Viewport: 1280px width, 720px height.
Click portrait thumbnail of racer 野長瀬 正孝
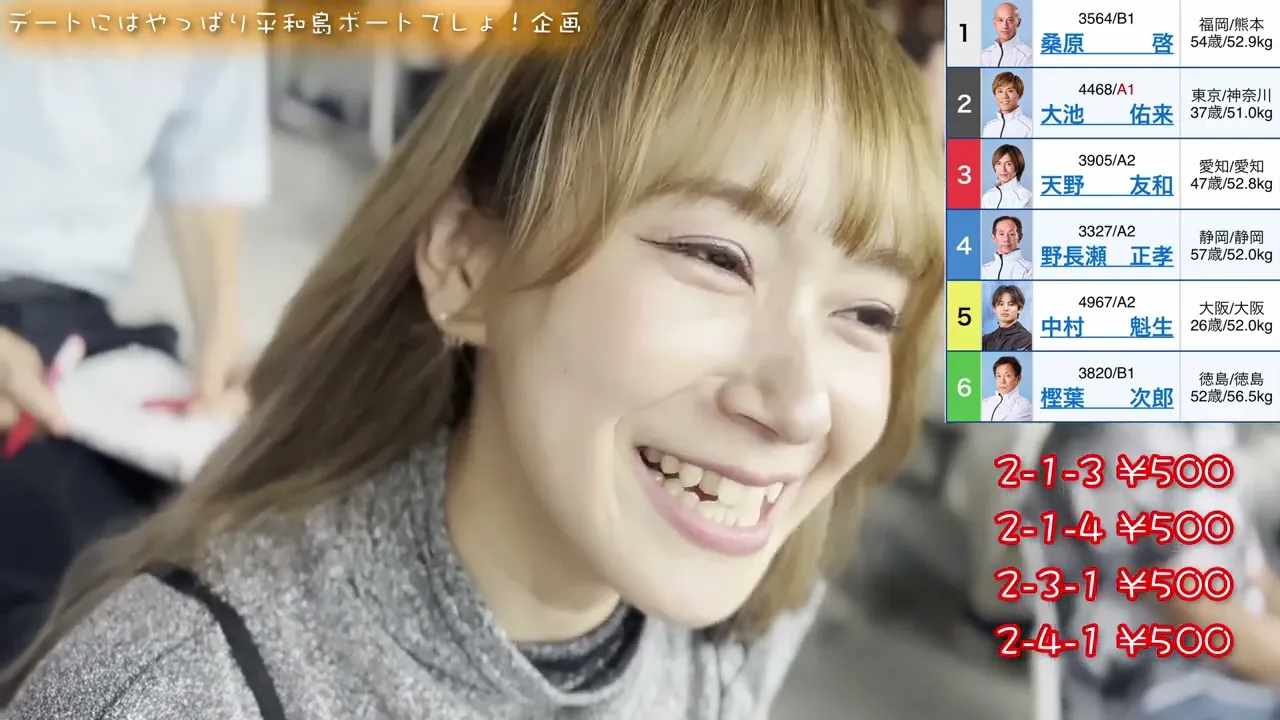pyautogui.click(x=1006, y=245)
